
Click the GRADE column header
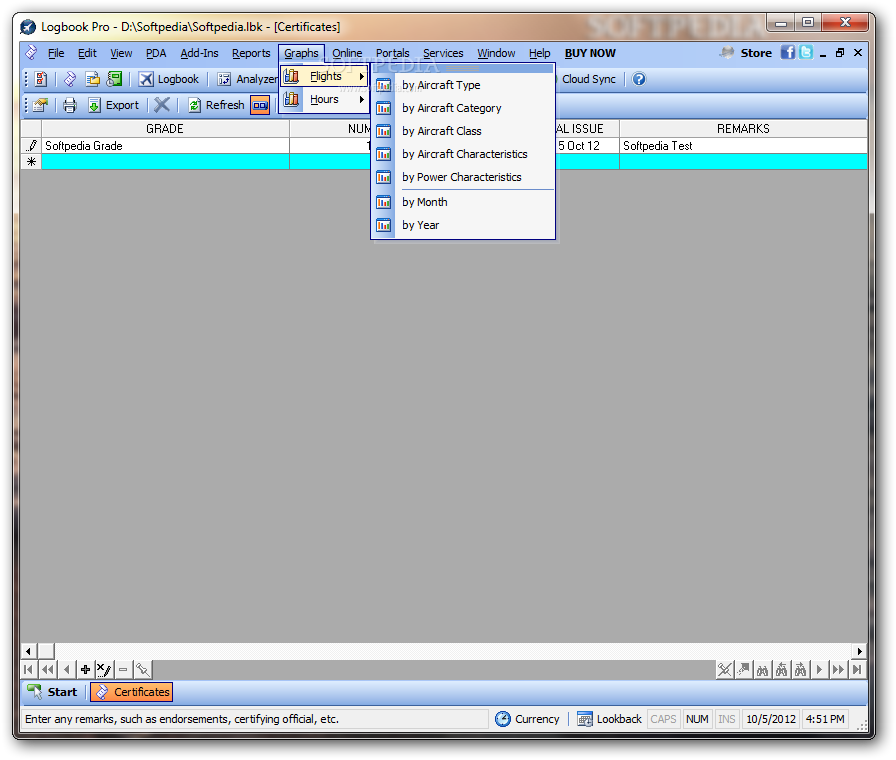click(165, 129)
